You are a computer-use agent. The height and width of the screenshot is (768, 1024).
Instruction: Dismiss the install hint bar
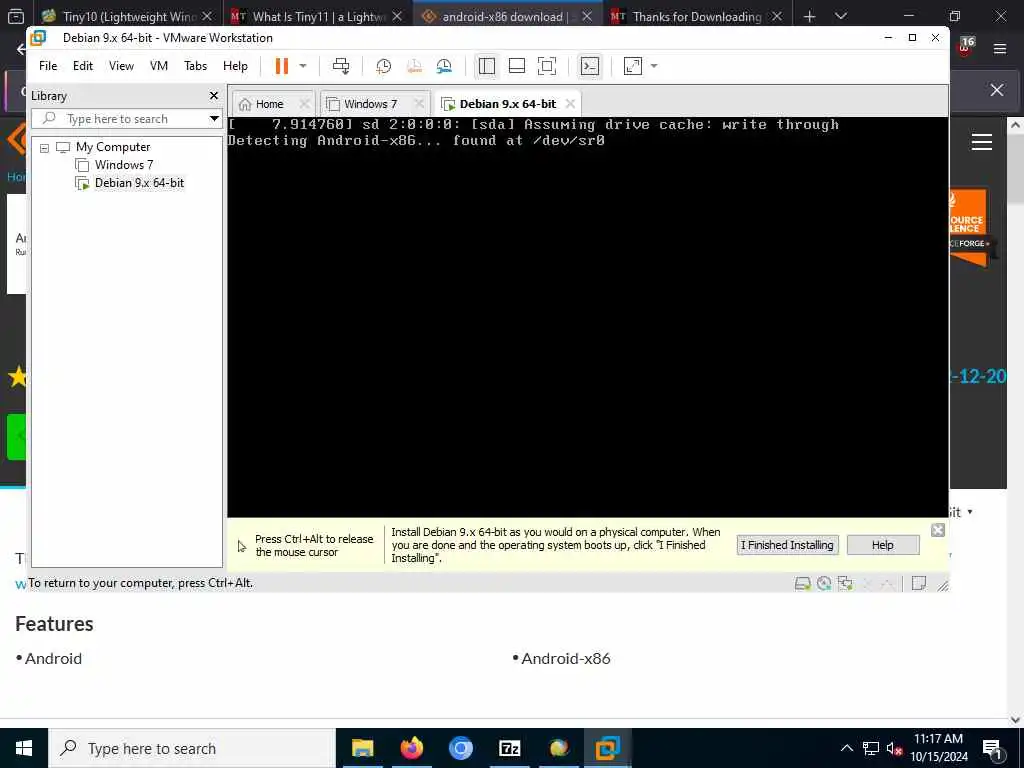click(938, 530)
